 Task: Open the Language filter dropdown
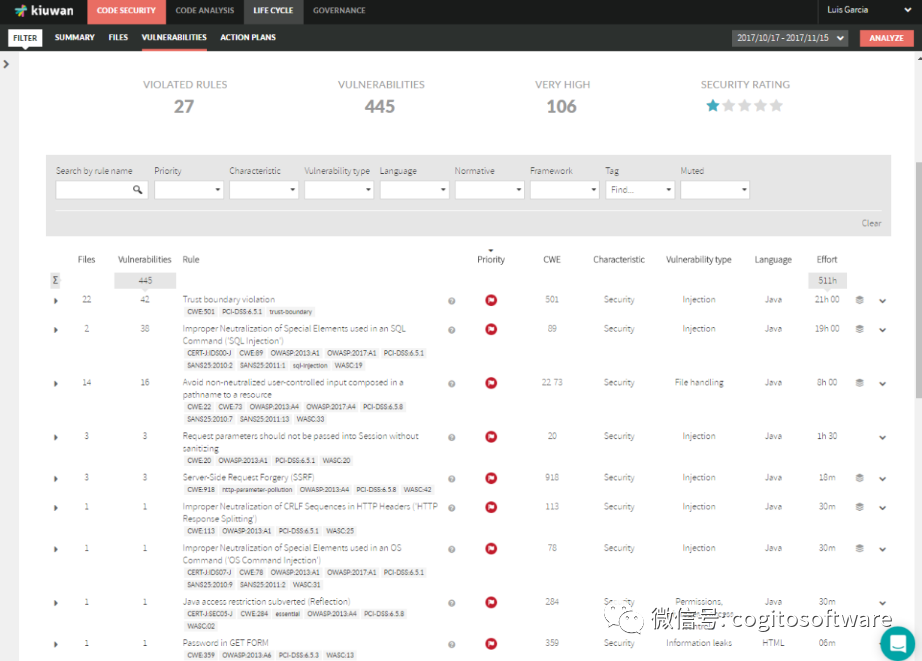(415, 189)
